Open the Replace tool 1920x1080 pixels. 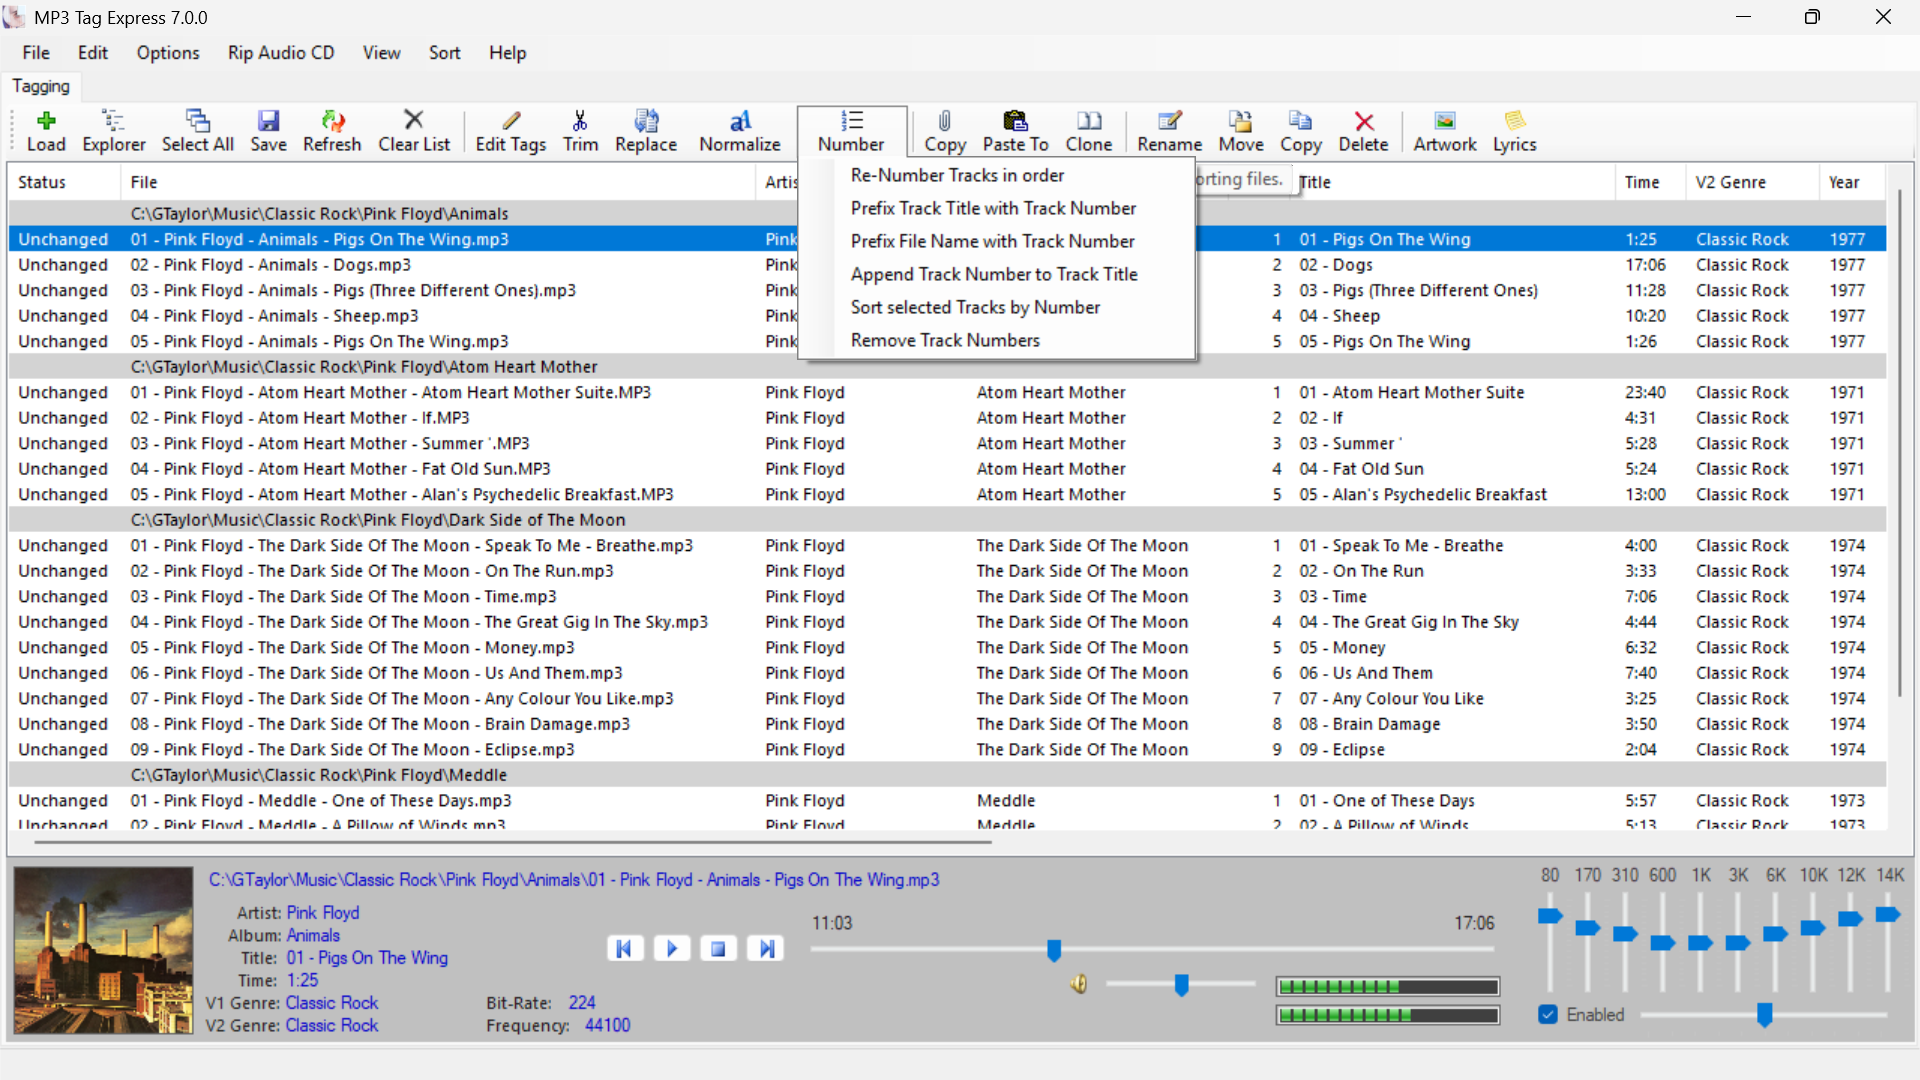[646, 131]
